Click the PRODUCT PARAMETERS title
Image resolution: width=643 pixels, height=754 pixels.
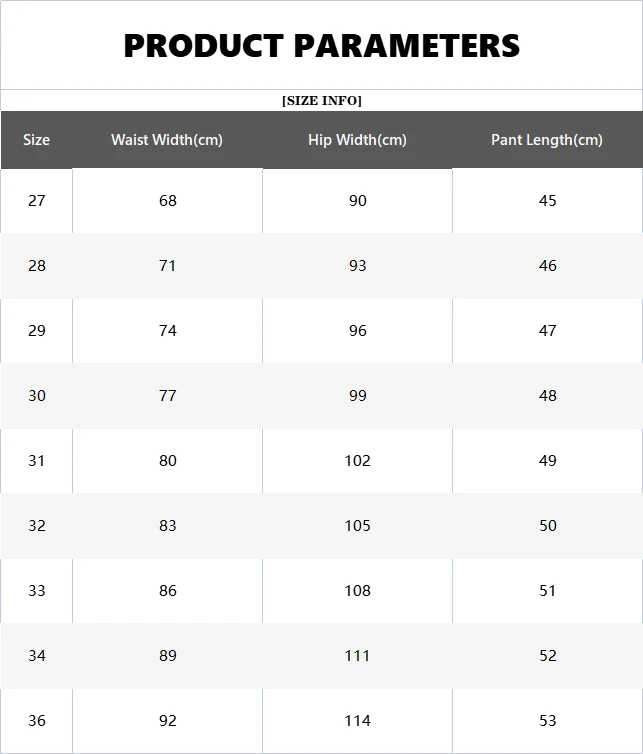coord(321,46)
